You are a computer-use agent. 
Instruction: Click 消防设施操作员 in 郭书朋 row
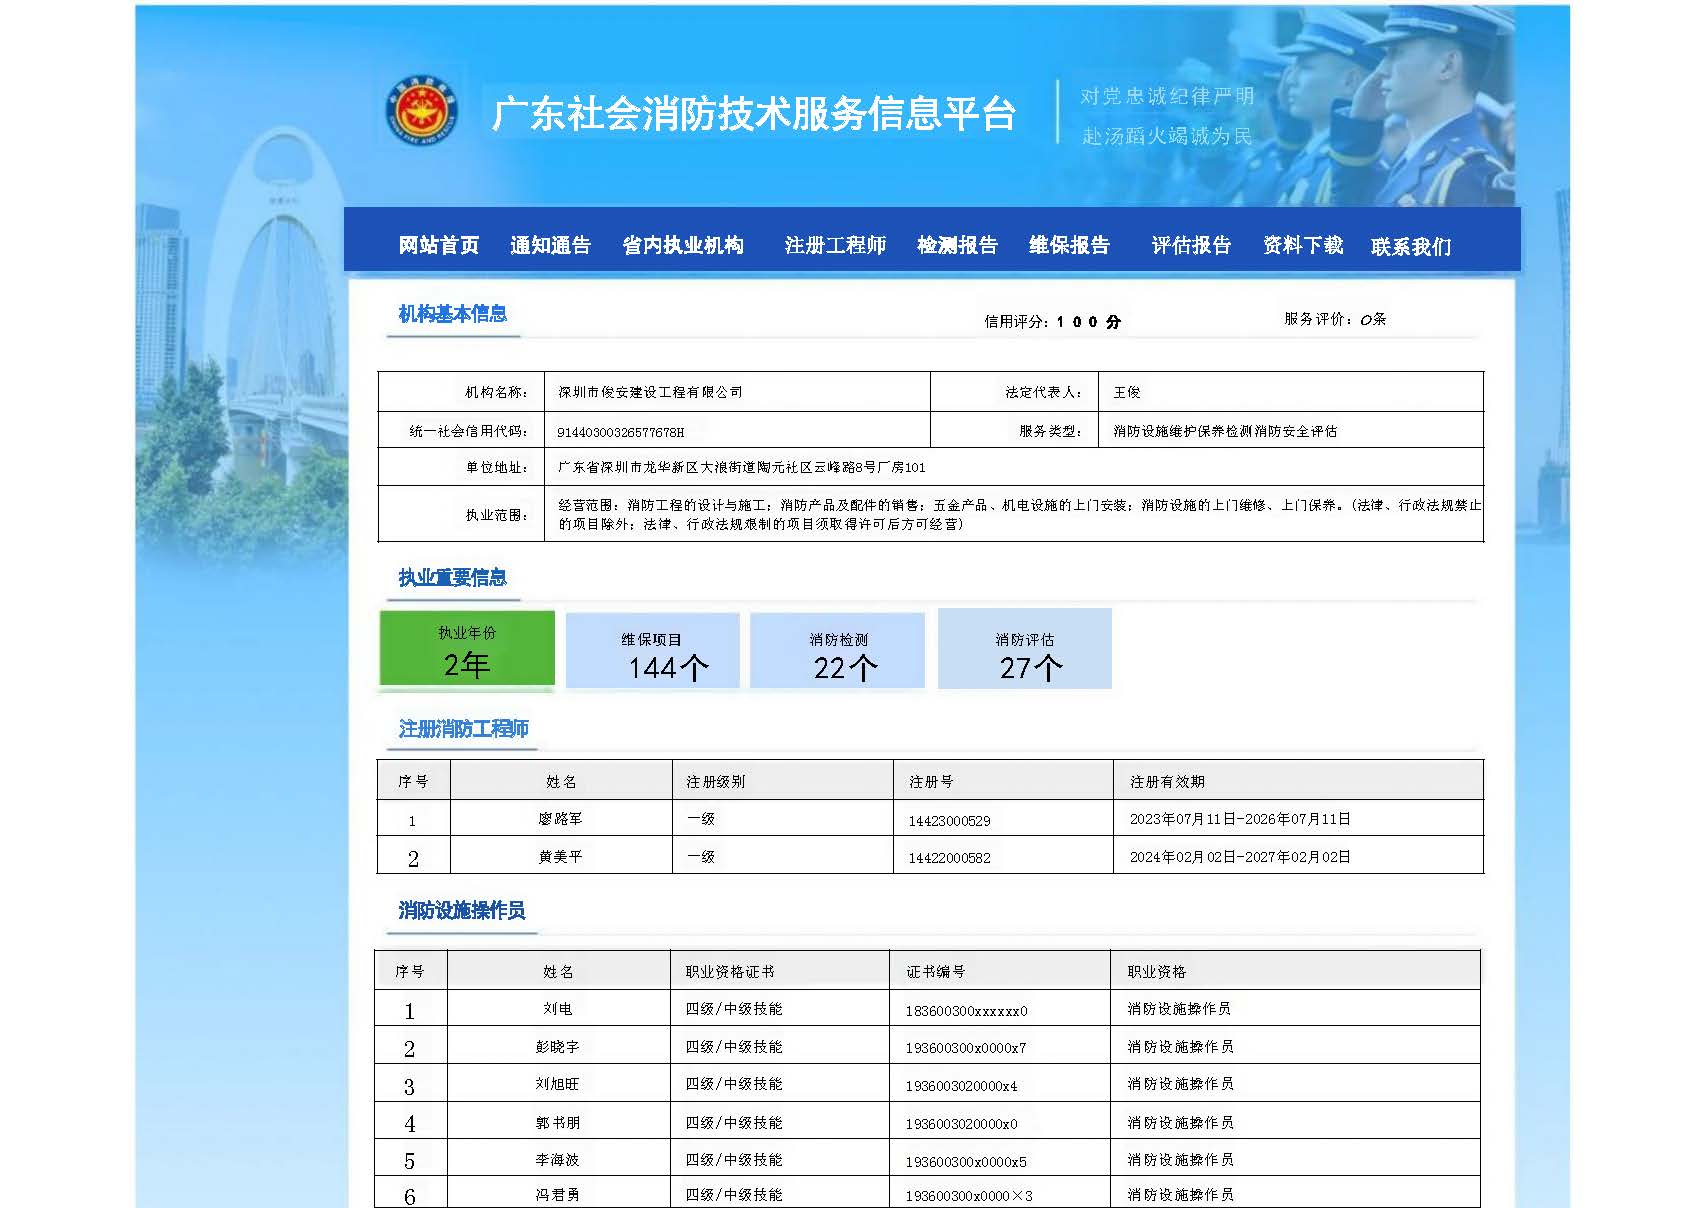tap(1180, 1123)
